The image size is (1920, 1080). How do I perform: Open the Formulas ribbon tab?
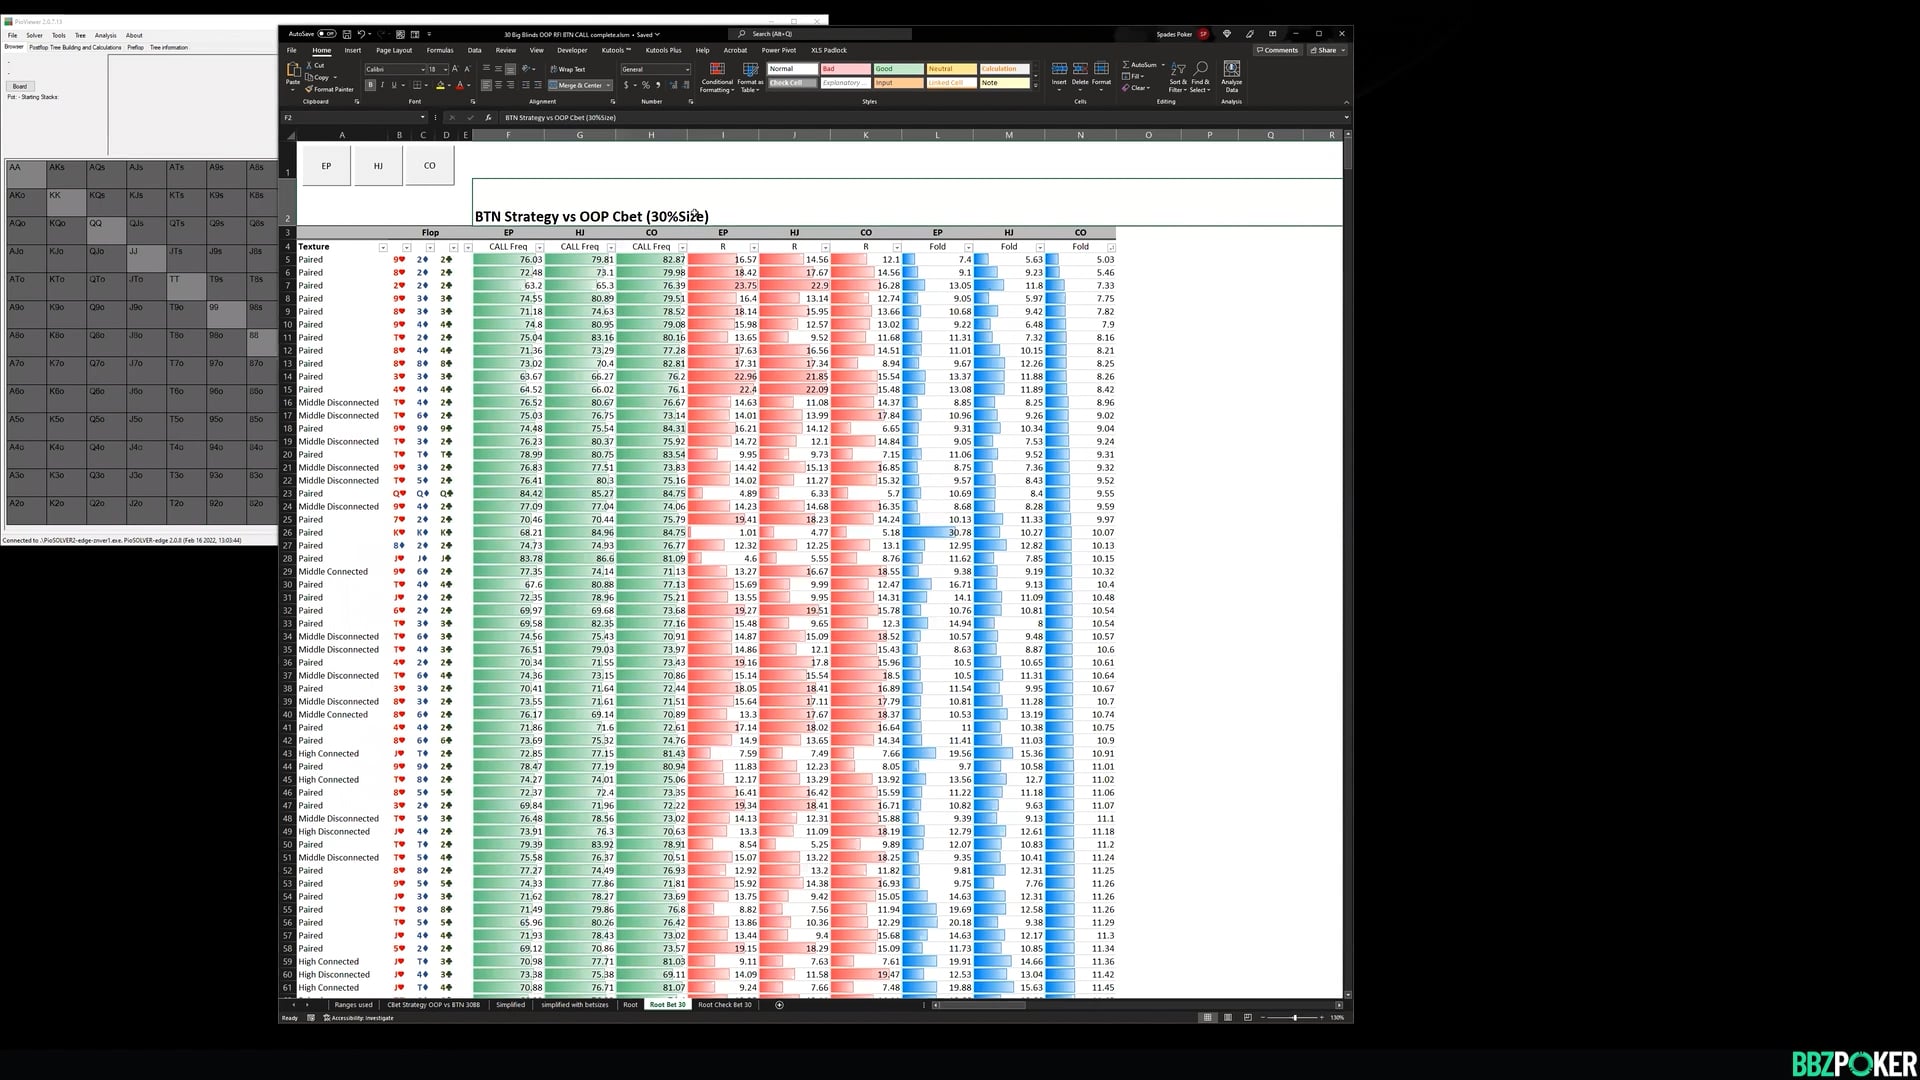[x=439, y=50]
